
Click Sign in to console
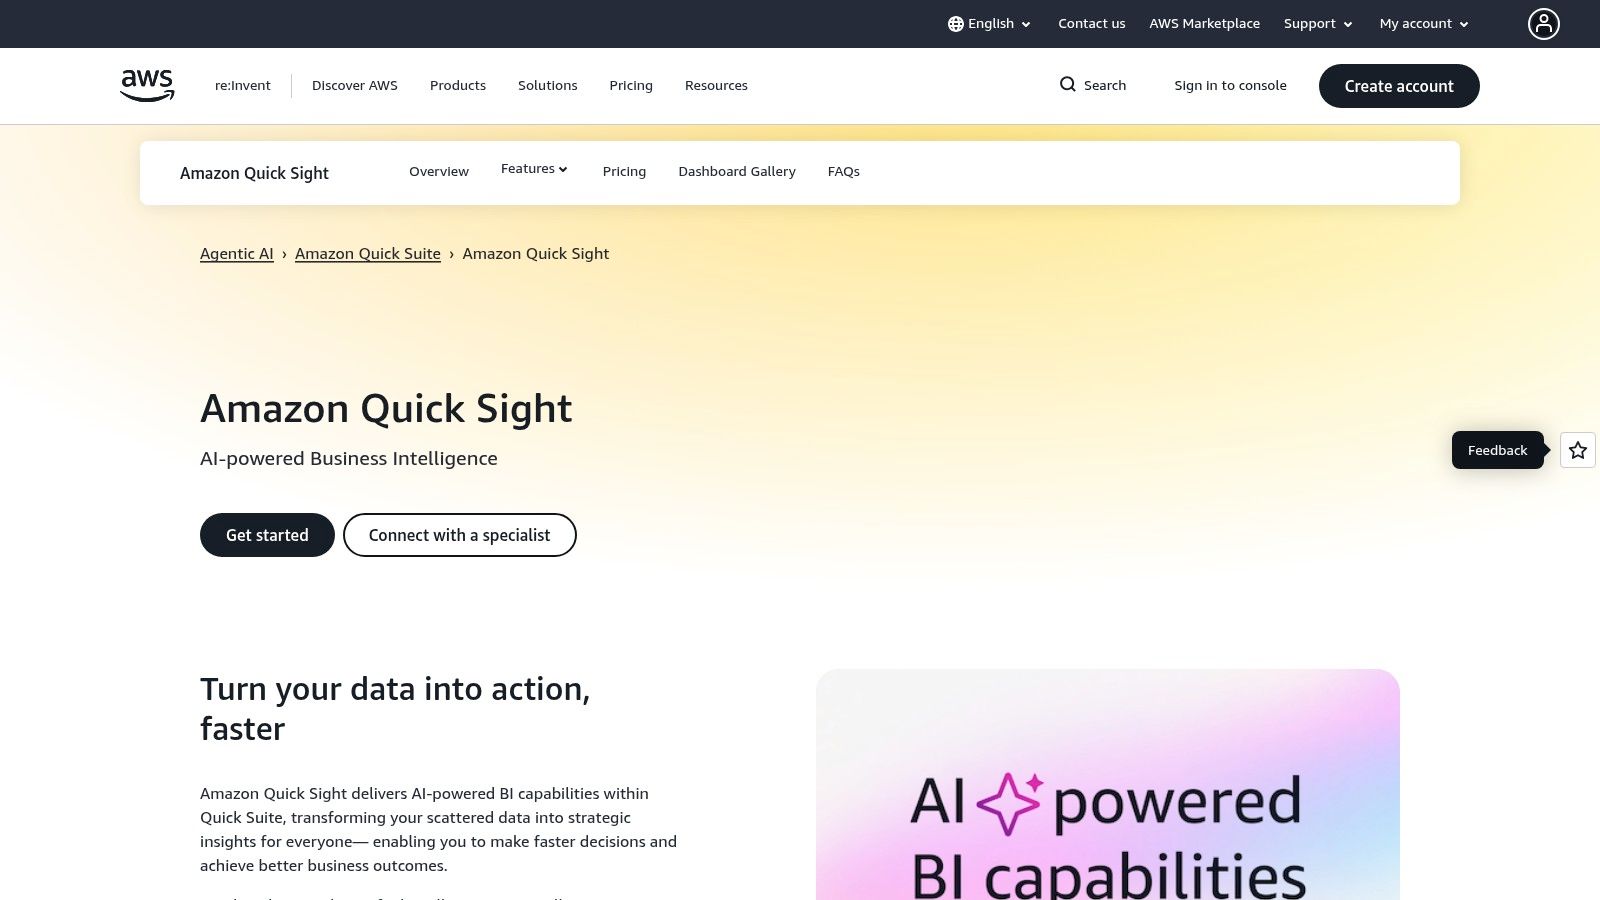click(x=1230, y=86)
